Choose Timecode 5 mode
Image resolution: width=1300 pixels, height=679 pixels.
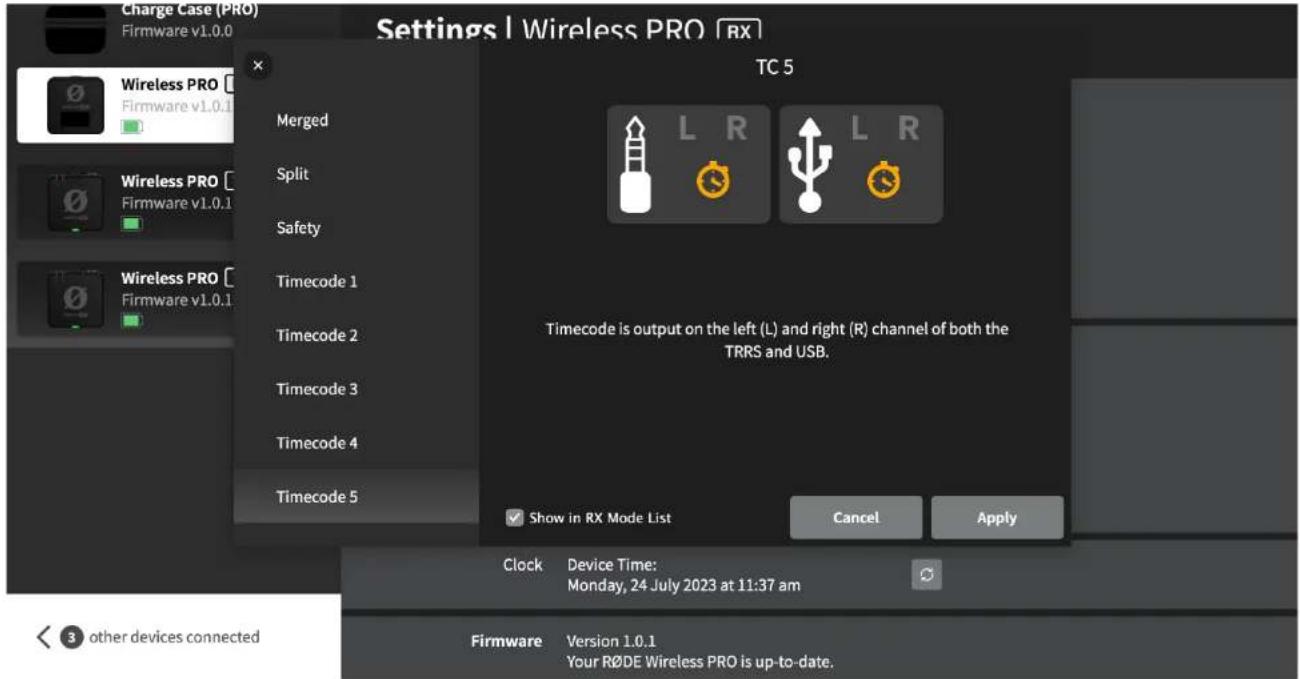click(x=356, y=497)
